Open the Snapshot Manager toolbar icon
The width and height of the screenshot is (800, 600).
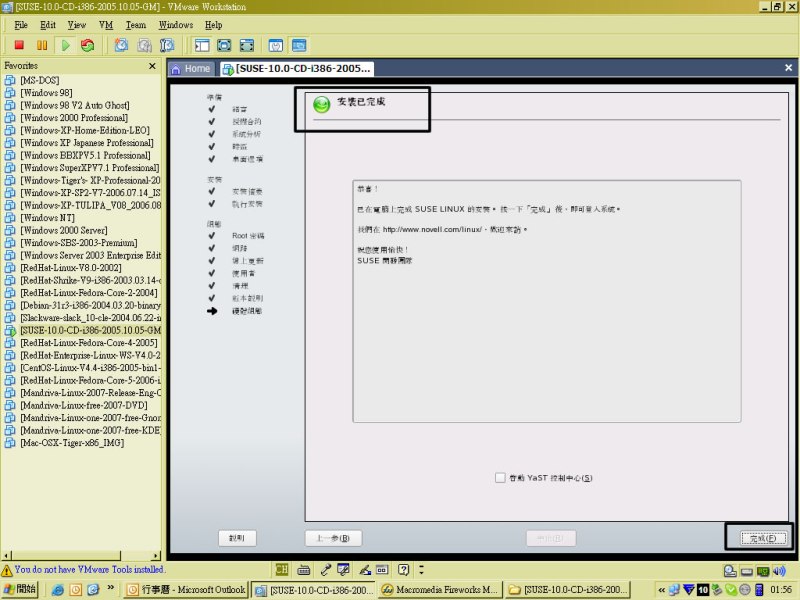tap(167, 45)
